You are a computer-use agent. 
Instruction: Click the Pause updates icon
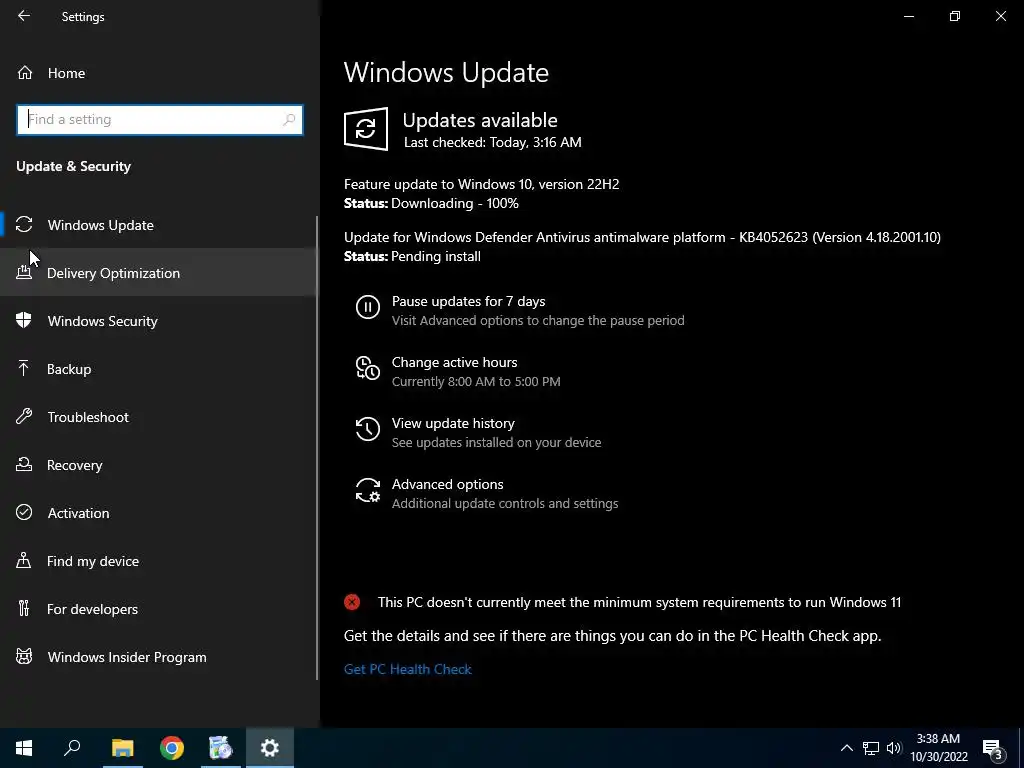[368, 306]
